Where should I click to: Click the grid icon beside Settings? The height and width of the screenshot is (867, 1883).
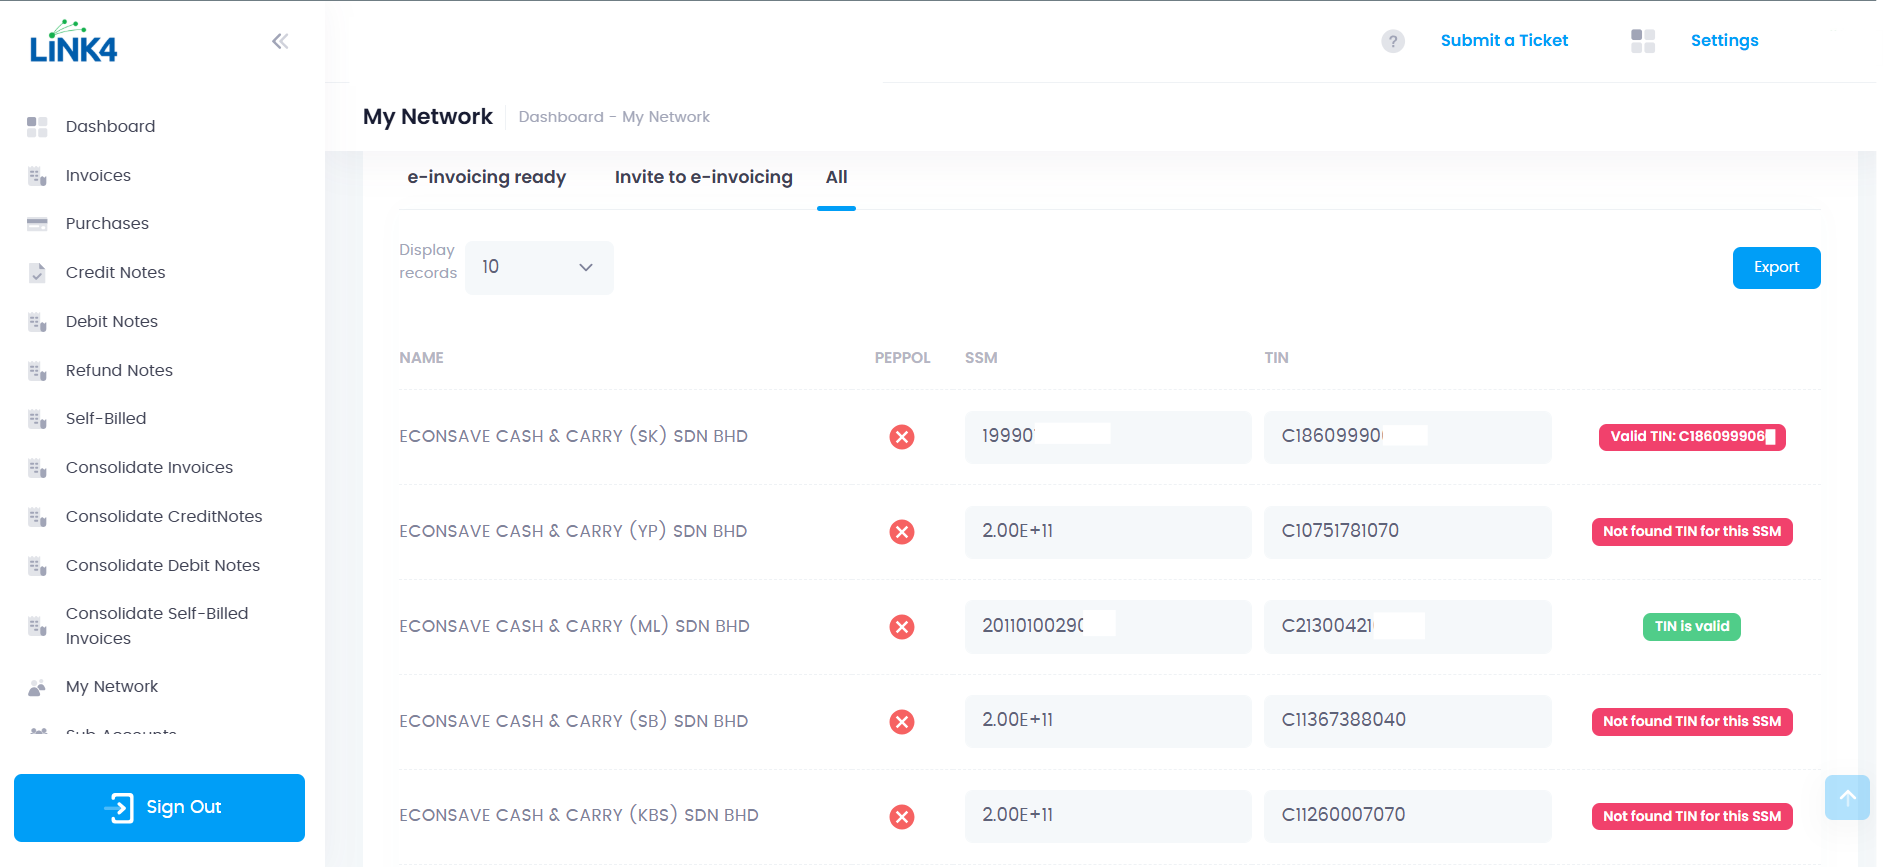(1642, 41)
